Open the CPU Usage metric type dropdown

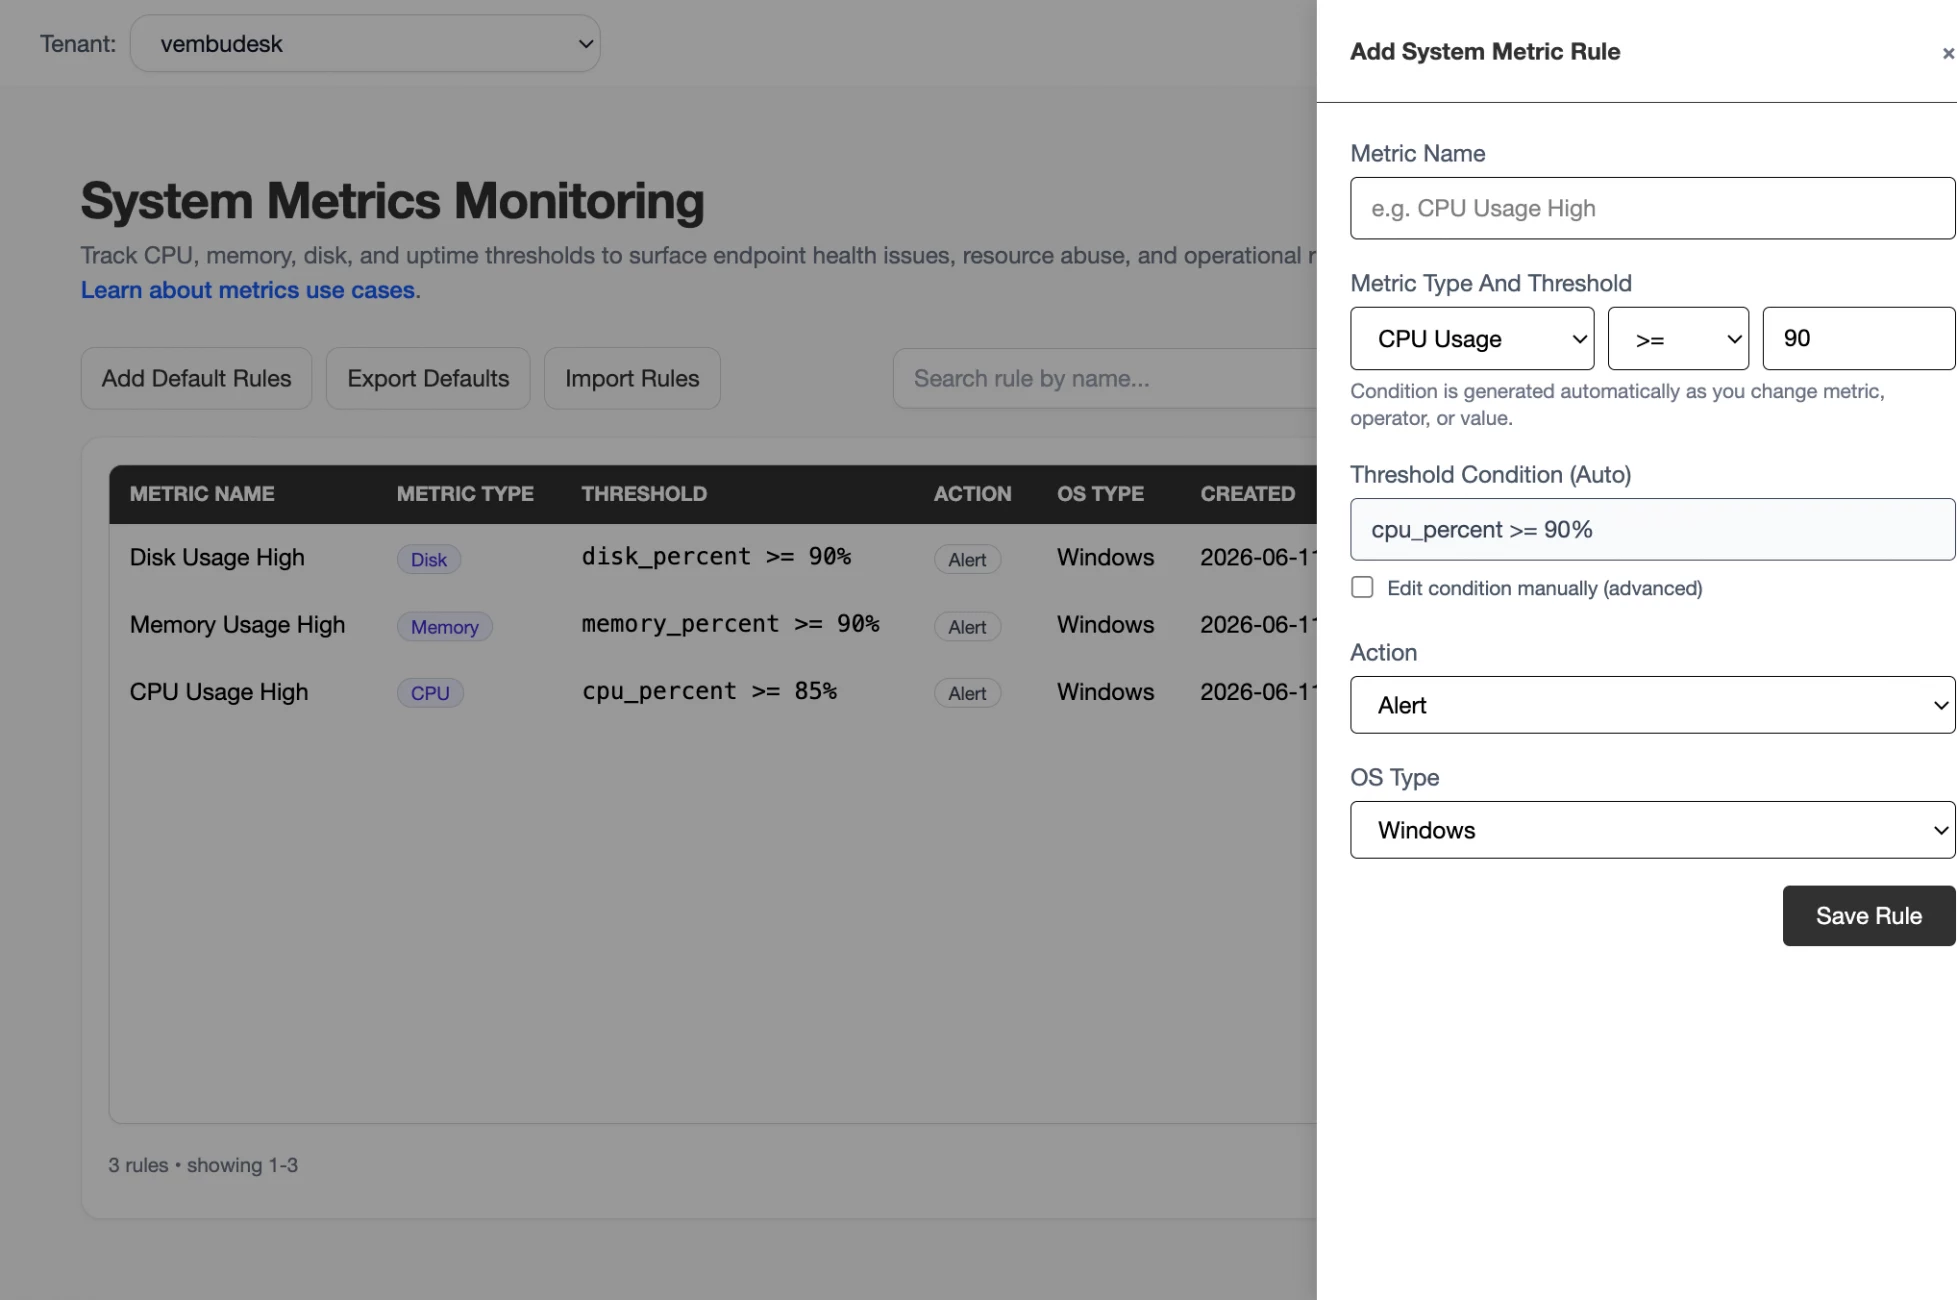pos(1472,338)
